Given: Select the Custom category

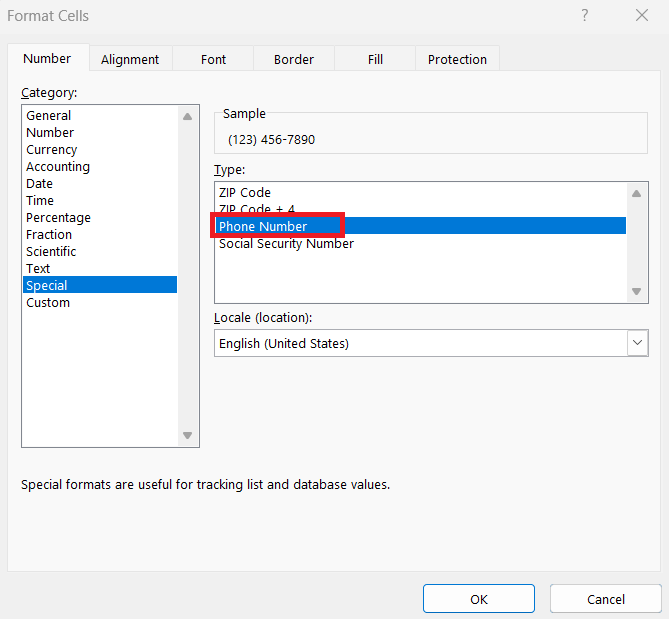Looking at the screenshot, I should point(100,302).
